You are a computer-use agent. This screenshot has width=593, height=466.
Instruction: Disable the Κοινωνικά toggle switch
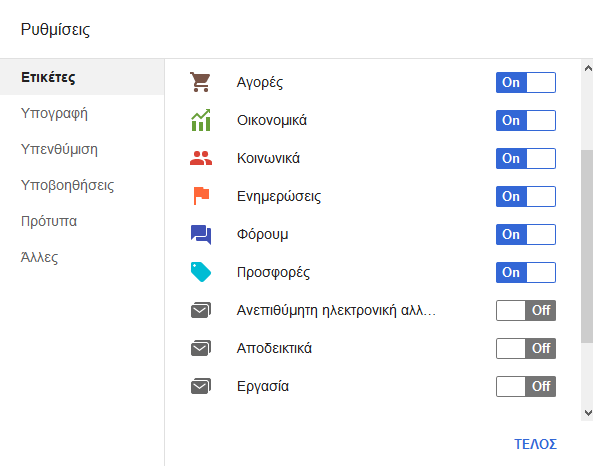(x=526, y=158)
